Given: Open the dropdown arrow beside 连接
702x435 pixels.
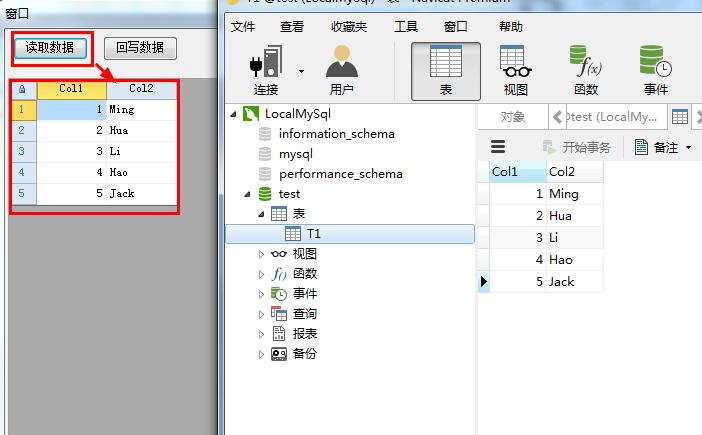Looking at the screenshot, I should pyautogui.click(x=301, y=71).
